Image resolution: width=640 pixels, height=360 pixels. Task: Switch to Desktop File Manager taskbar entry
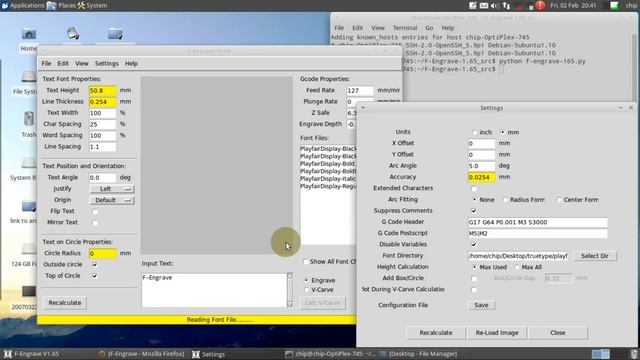tap(418, 354)
